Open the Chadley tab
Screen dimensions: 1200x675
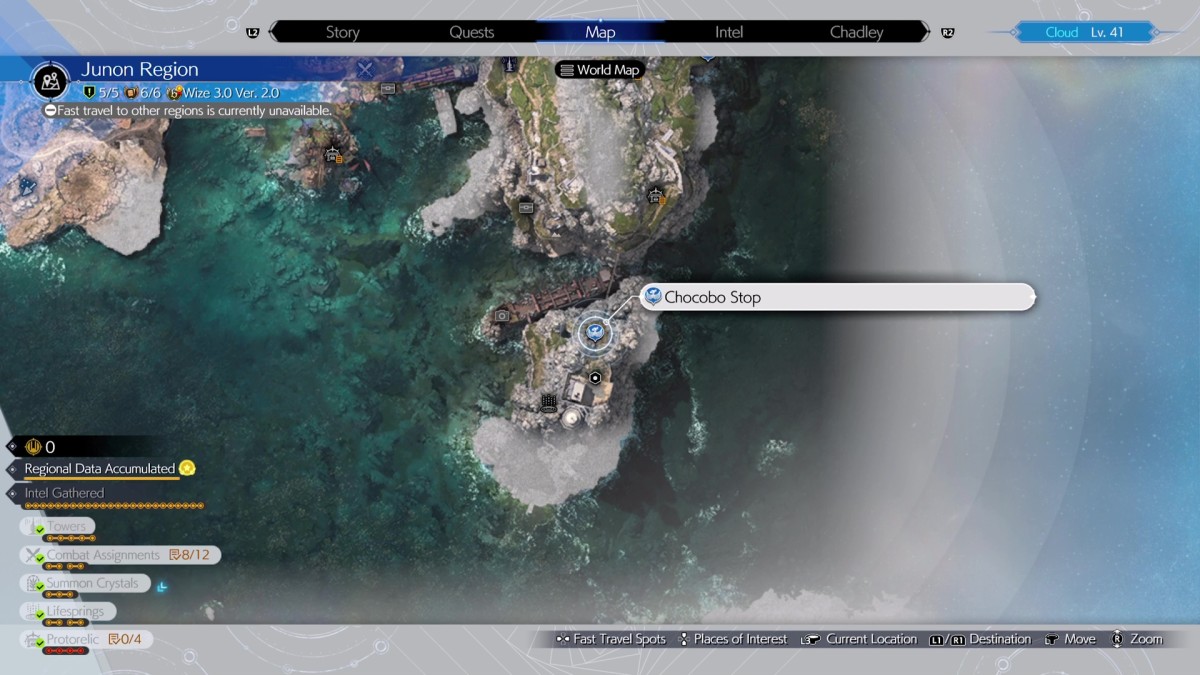coord(857,32)
